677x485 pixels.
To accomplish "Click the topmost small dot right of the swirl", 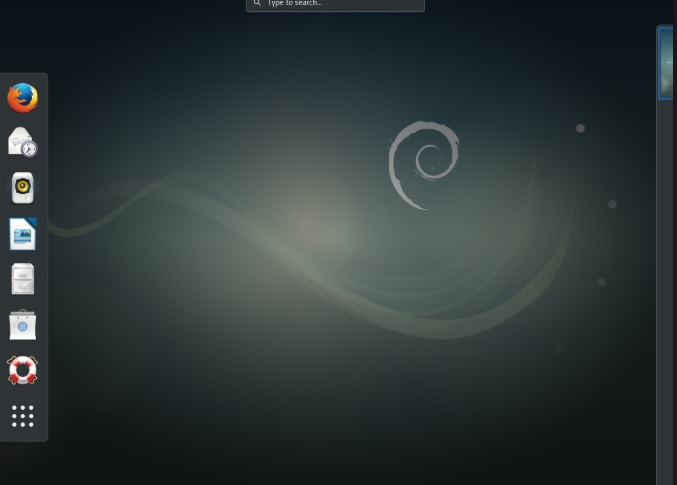I will pyautogui.click(x=580, y=128).
